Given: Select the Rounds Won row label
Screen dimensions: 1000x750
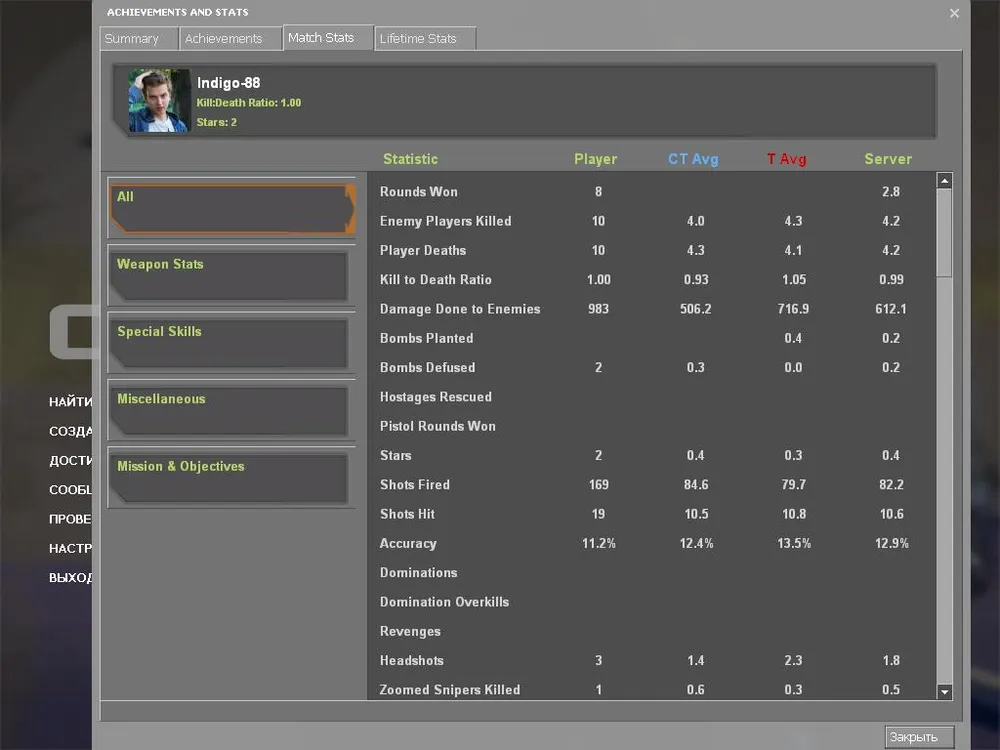Looking at the screenshot, I should (418, 192).
